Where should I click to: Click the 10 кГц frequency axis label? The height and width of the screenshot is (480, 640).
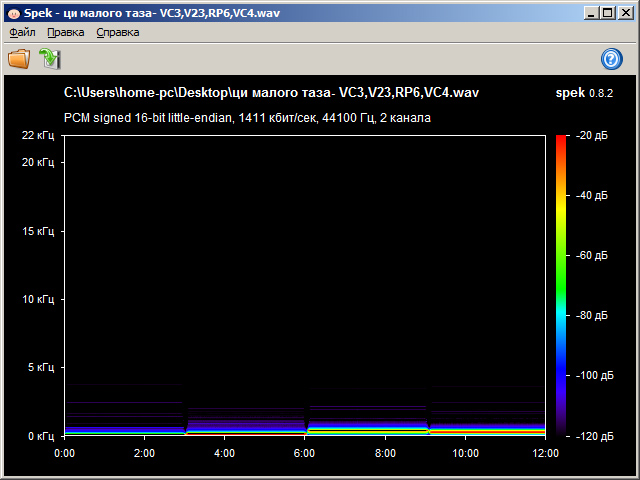click(38, 299)
